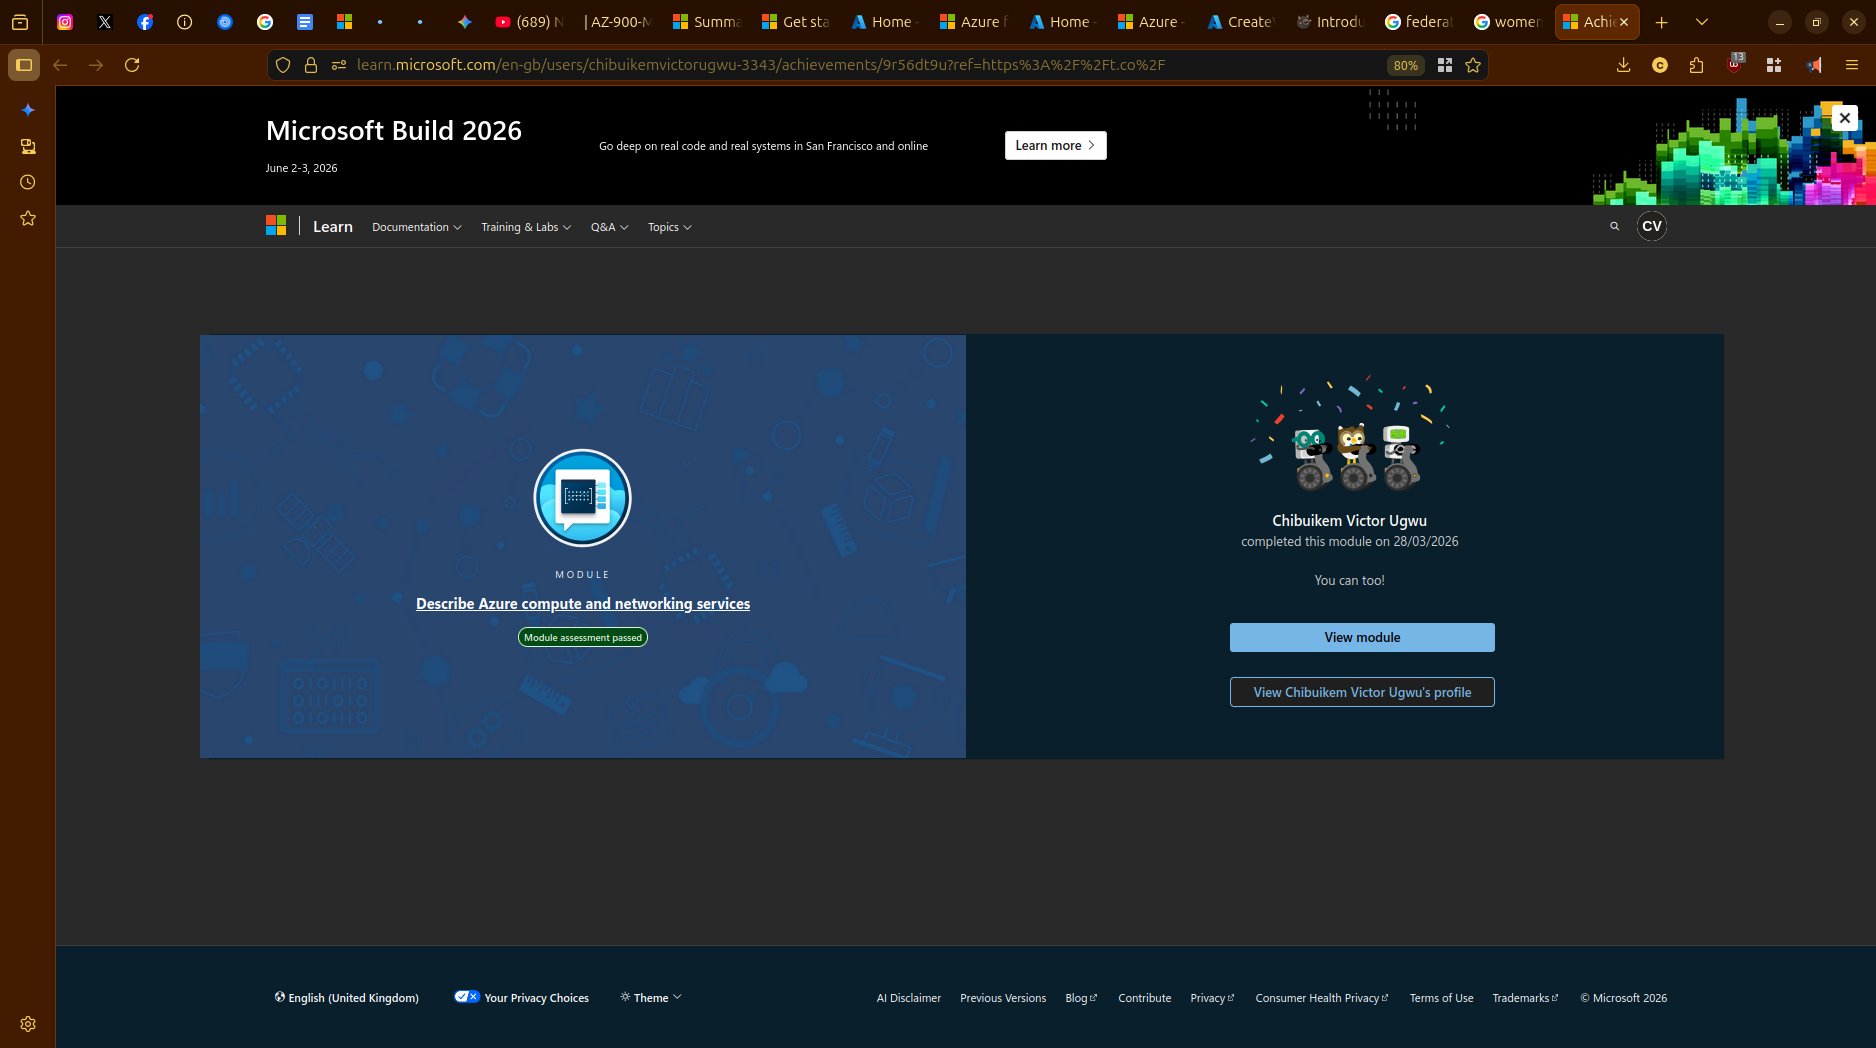Click the Learn home link

pos(333,227)
